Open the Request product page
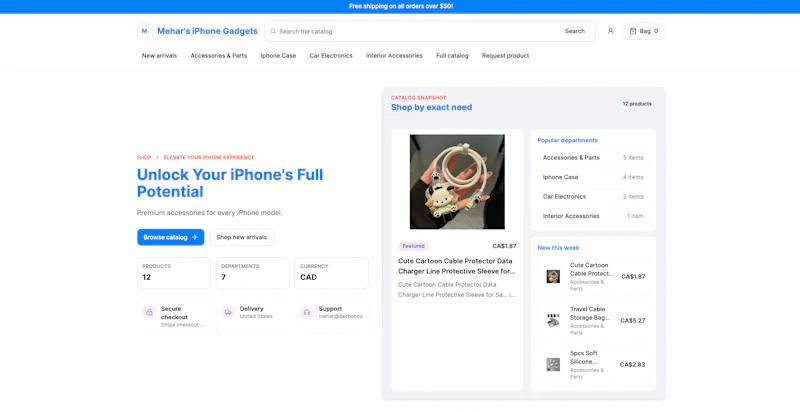This screenshot has width=800, height=412. click(x=505, y=56)
